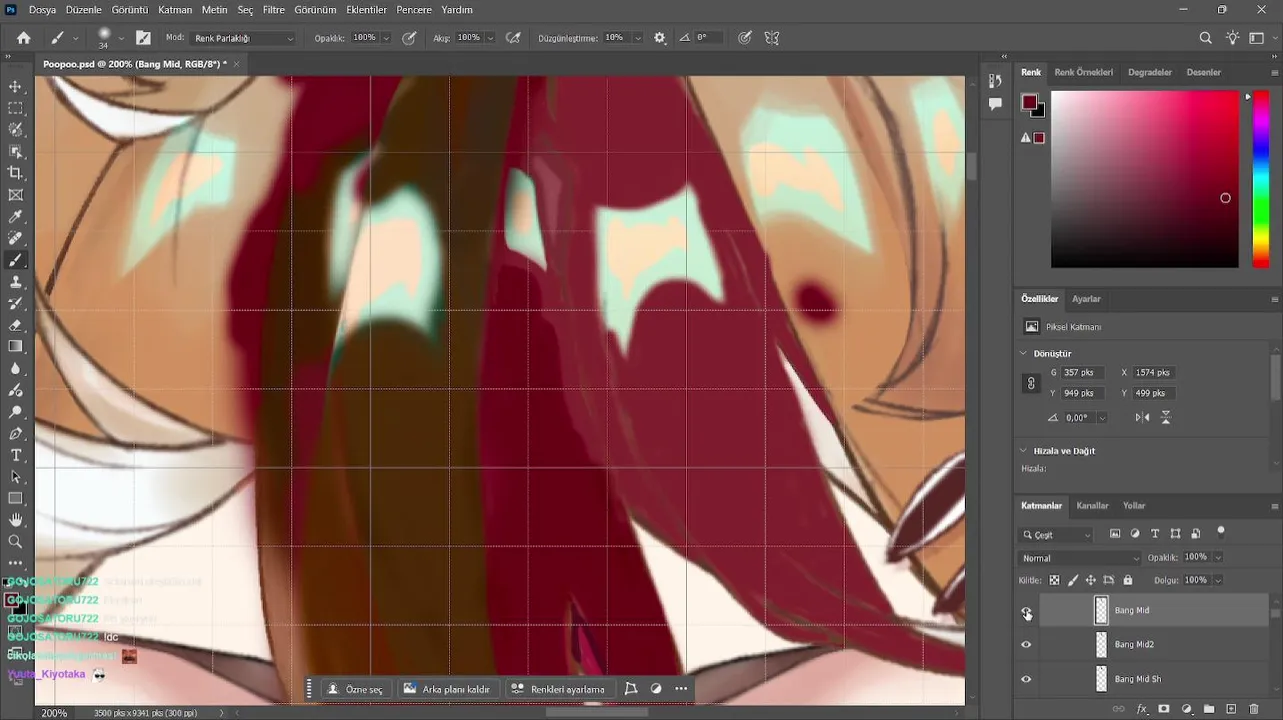
Task: Toggle layer filter switch
Action: tap(1220, 532)
